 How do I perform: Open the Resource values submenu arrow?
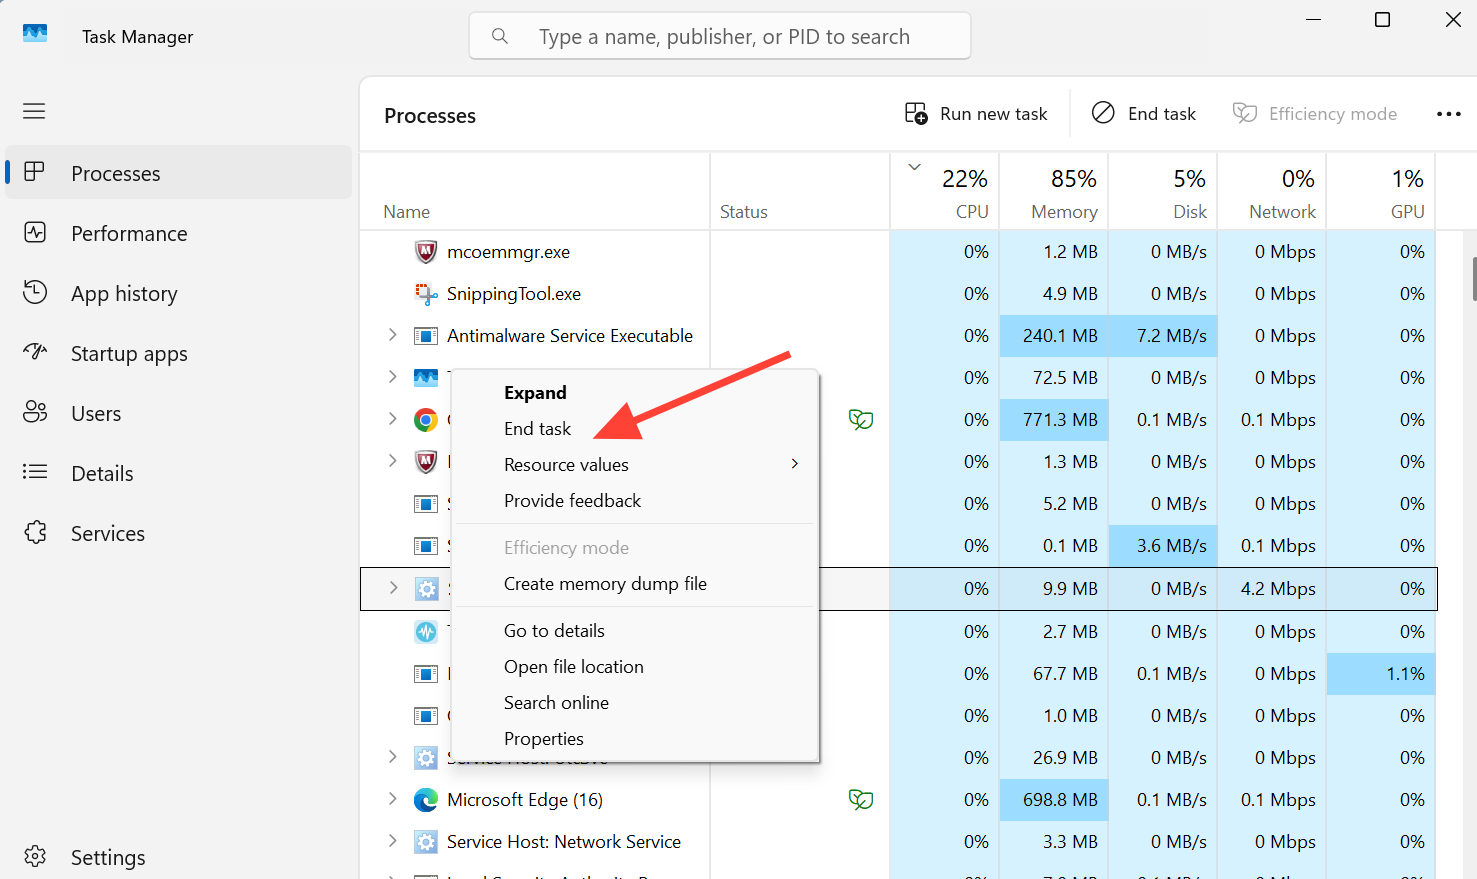tap(795, 464)
